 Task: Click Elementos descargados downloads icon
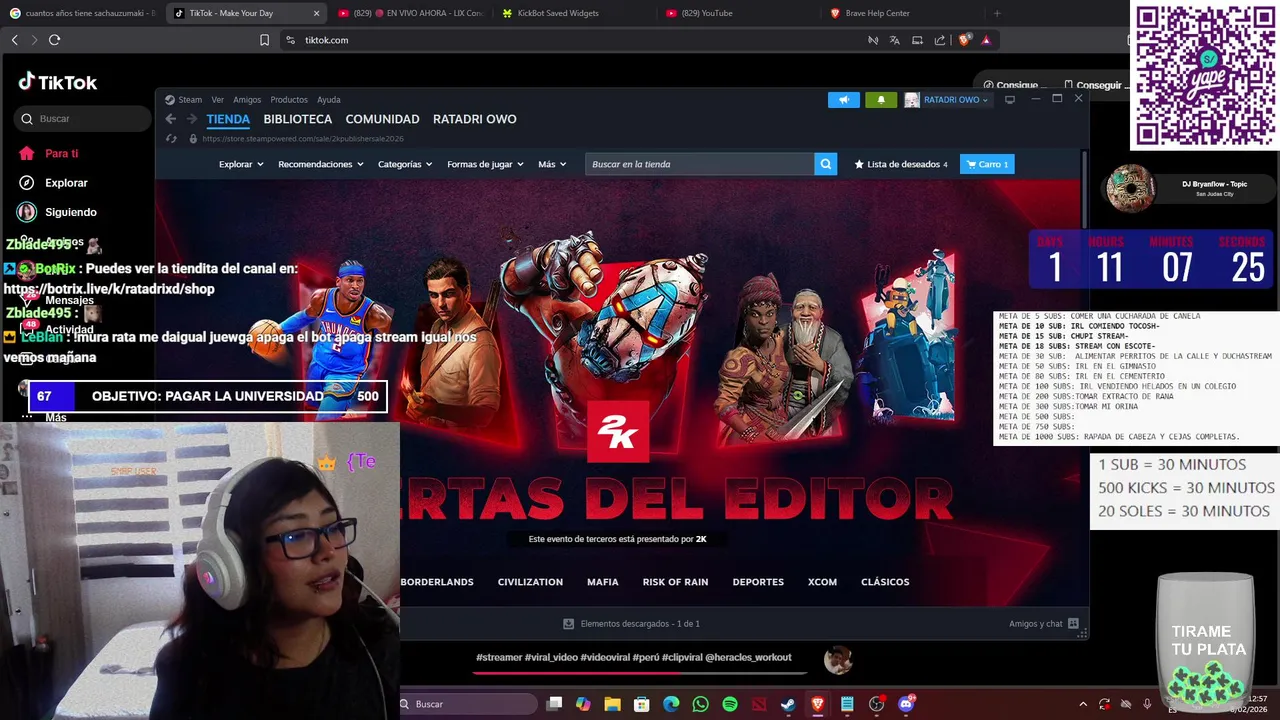[x=569, y=624]
